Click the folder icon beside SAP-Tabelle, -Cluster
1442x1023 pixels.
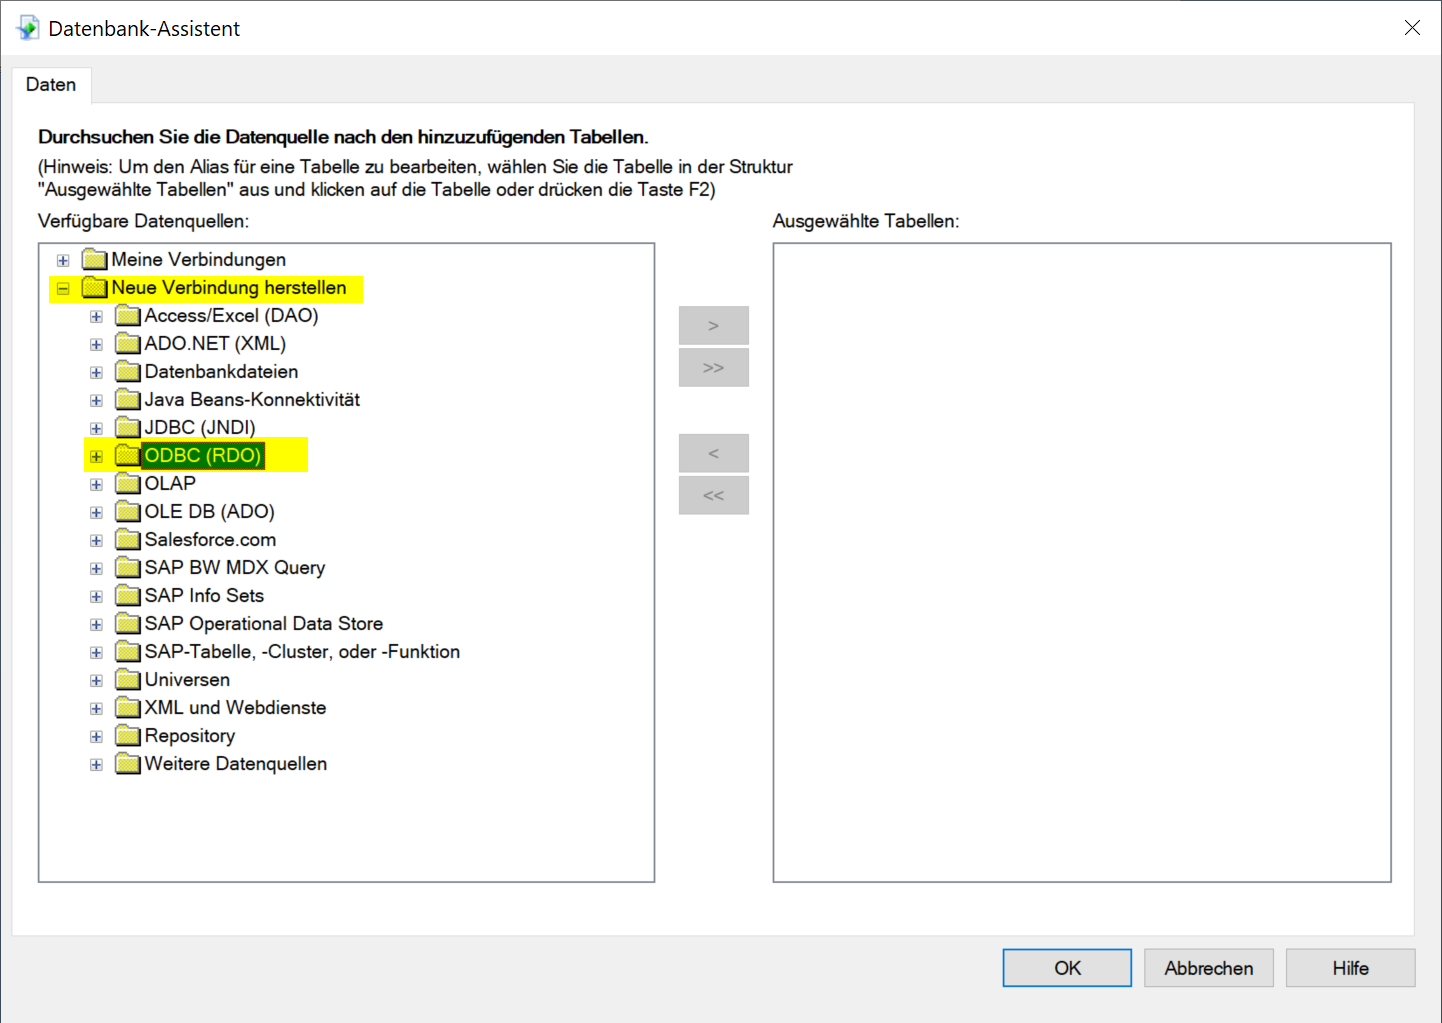click(127, 652)
